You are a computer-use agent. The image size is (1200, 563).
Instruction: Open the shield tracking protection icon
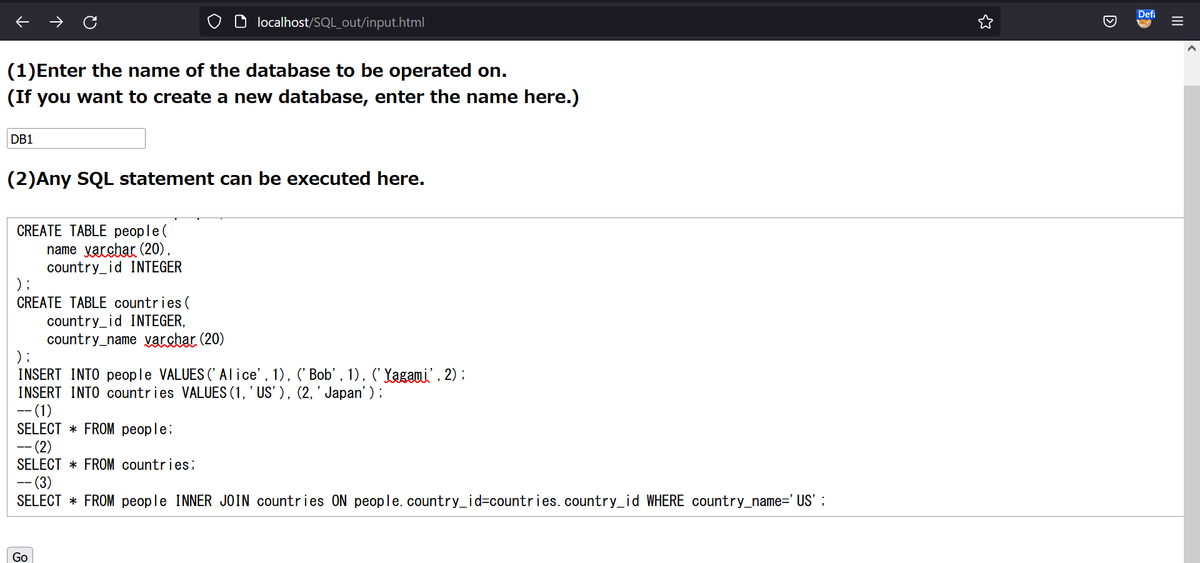(215, 21)
